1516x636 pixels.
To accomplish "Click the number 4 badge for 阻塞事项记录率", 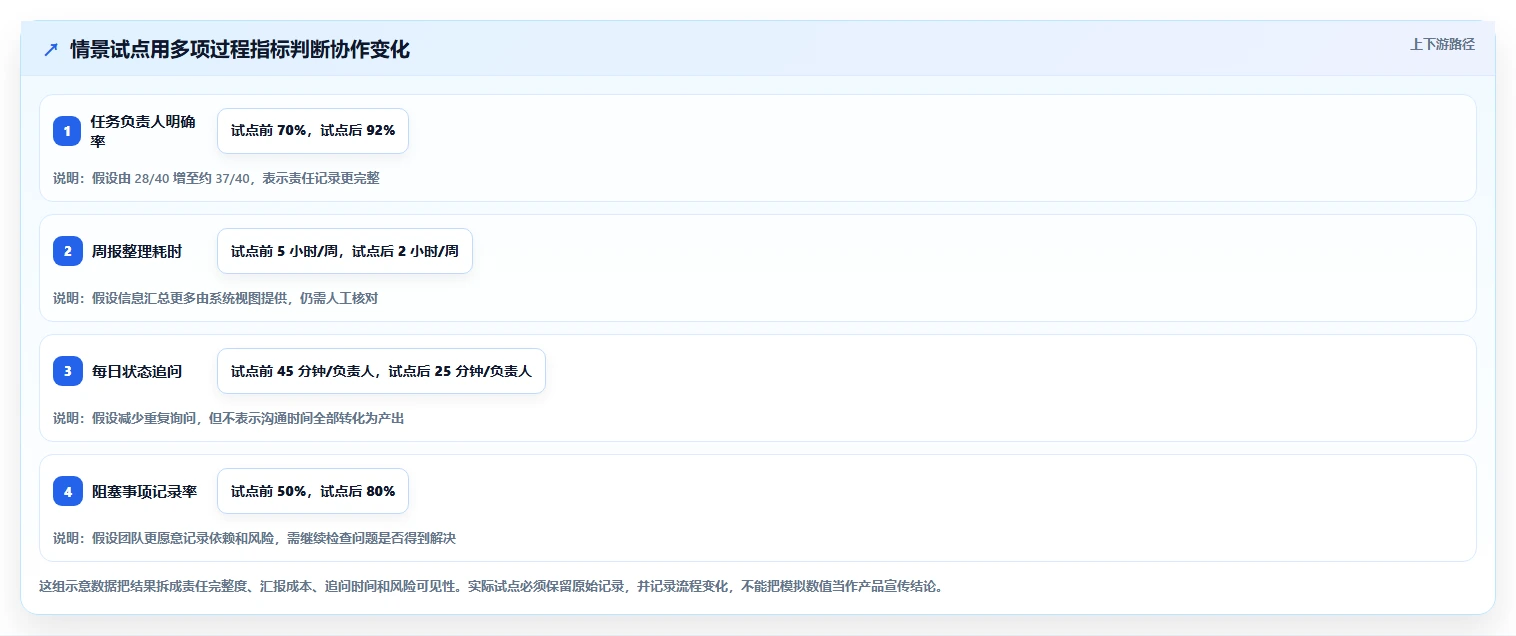I will coord(67,491).
